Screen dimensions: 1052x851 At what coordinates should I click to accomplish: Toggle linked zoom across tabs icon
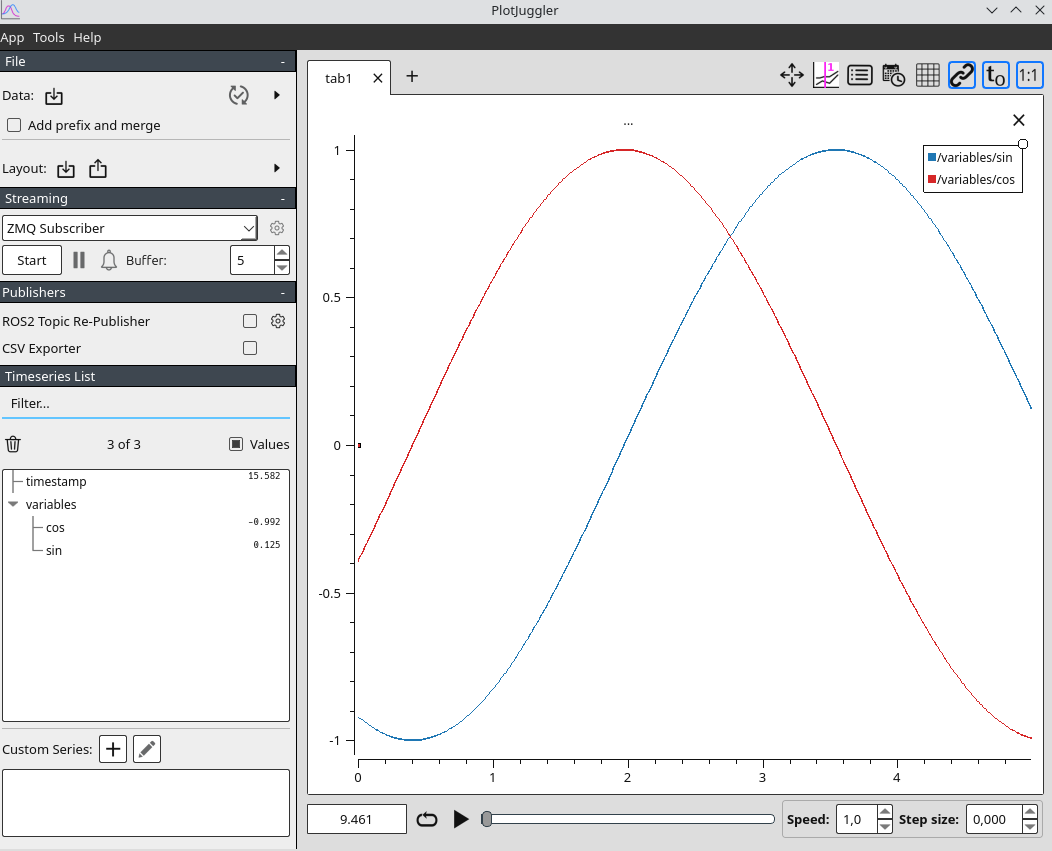[x=961, y=75]
